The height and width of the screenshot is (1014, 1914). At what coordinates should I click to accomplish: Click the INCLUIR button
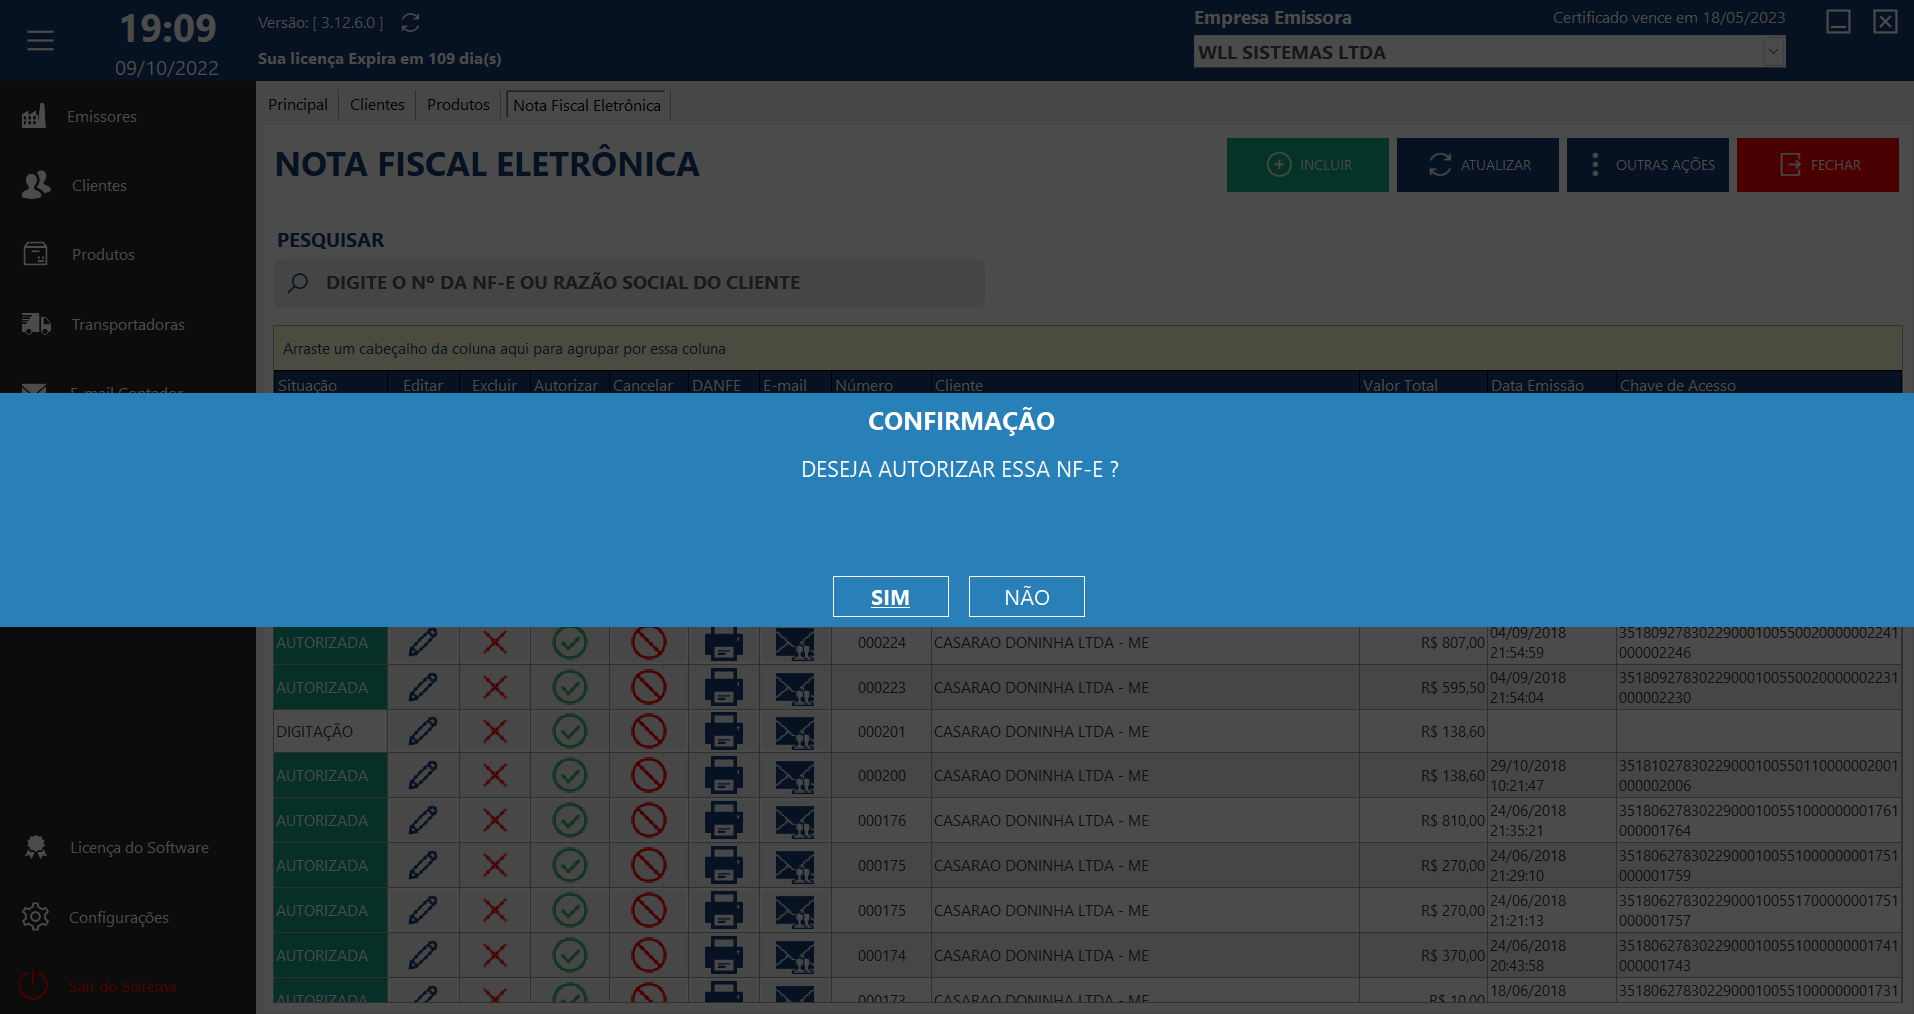[1307, 165]
